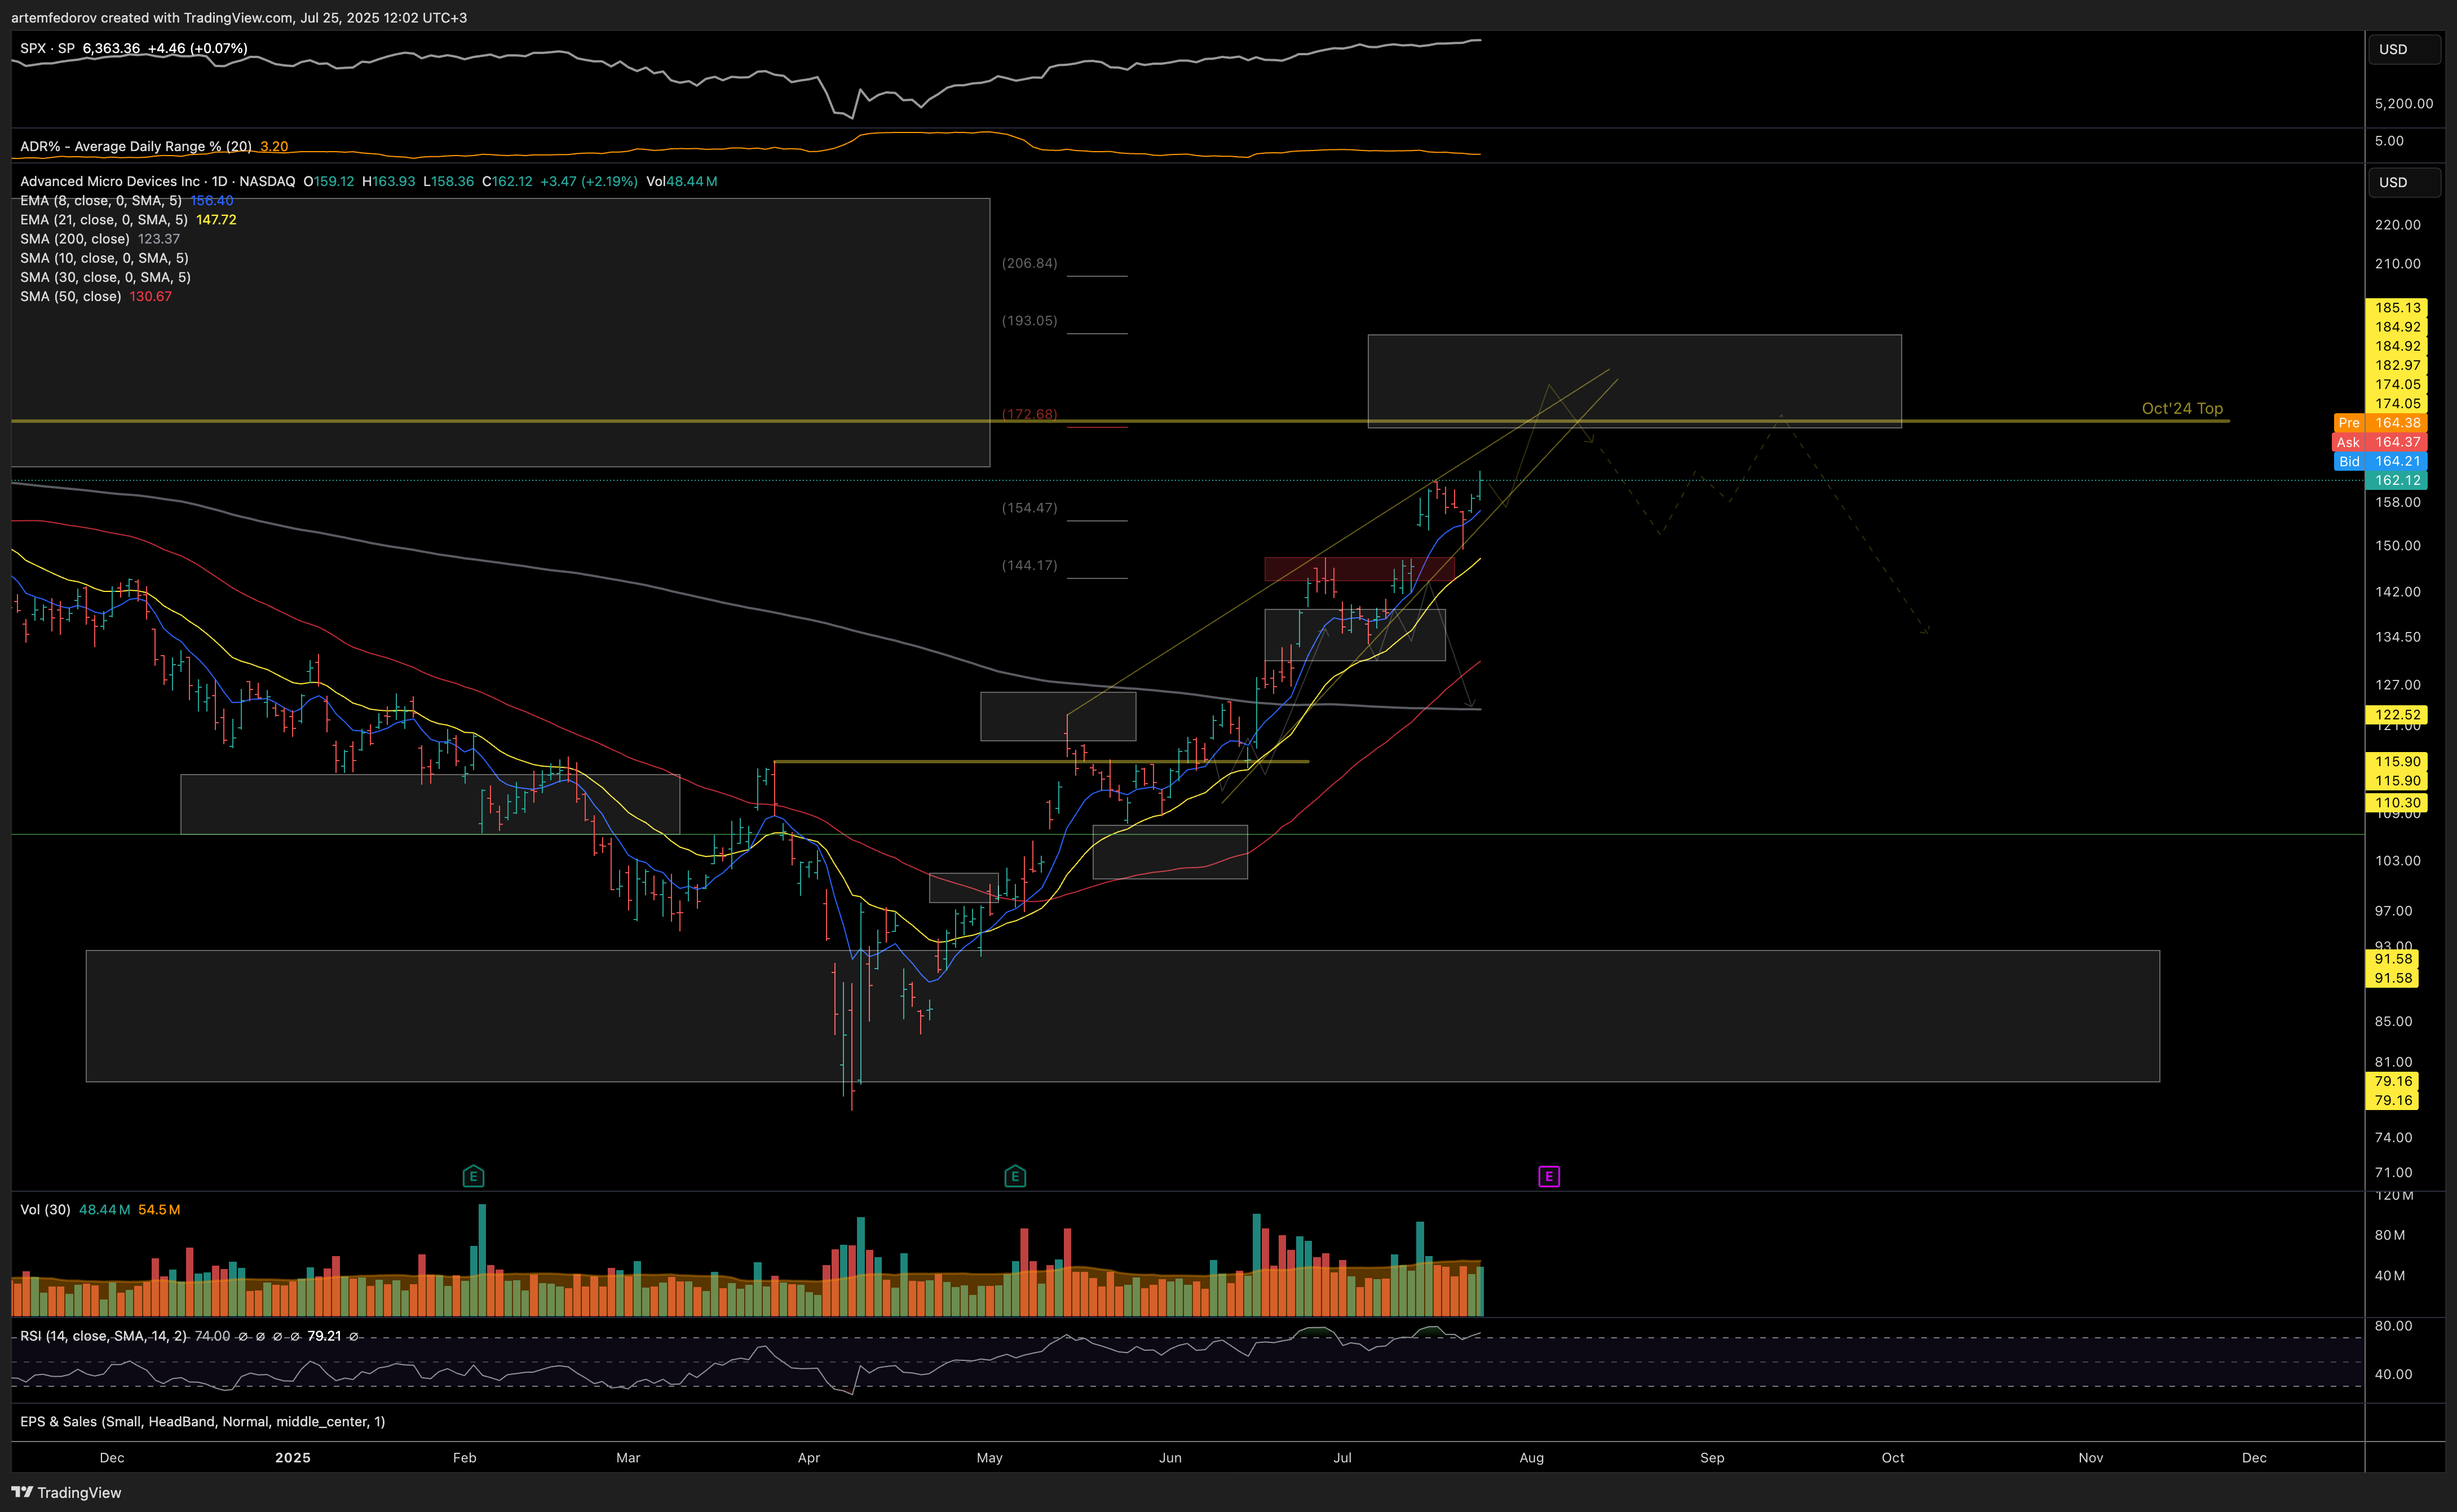This screenshot has width=2457, height=1512.
Task: Select the ADR% Average Daily Range indicator legend
Action: (x=136, y=146)
